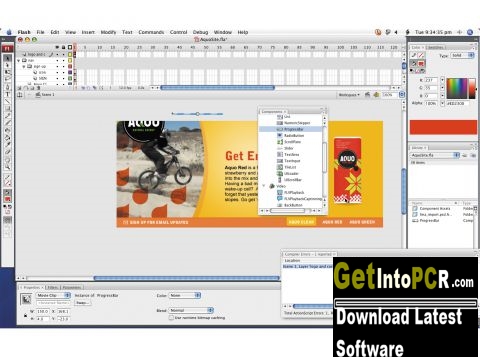Open the stage zoom percentage dropdown
This screenshot has width=480, height=360.
click(x=402, y=95)
